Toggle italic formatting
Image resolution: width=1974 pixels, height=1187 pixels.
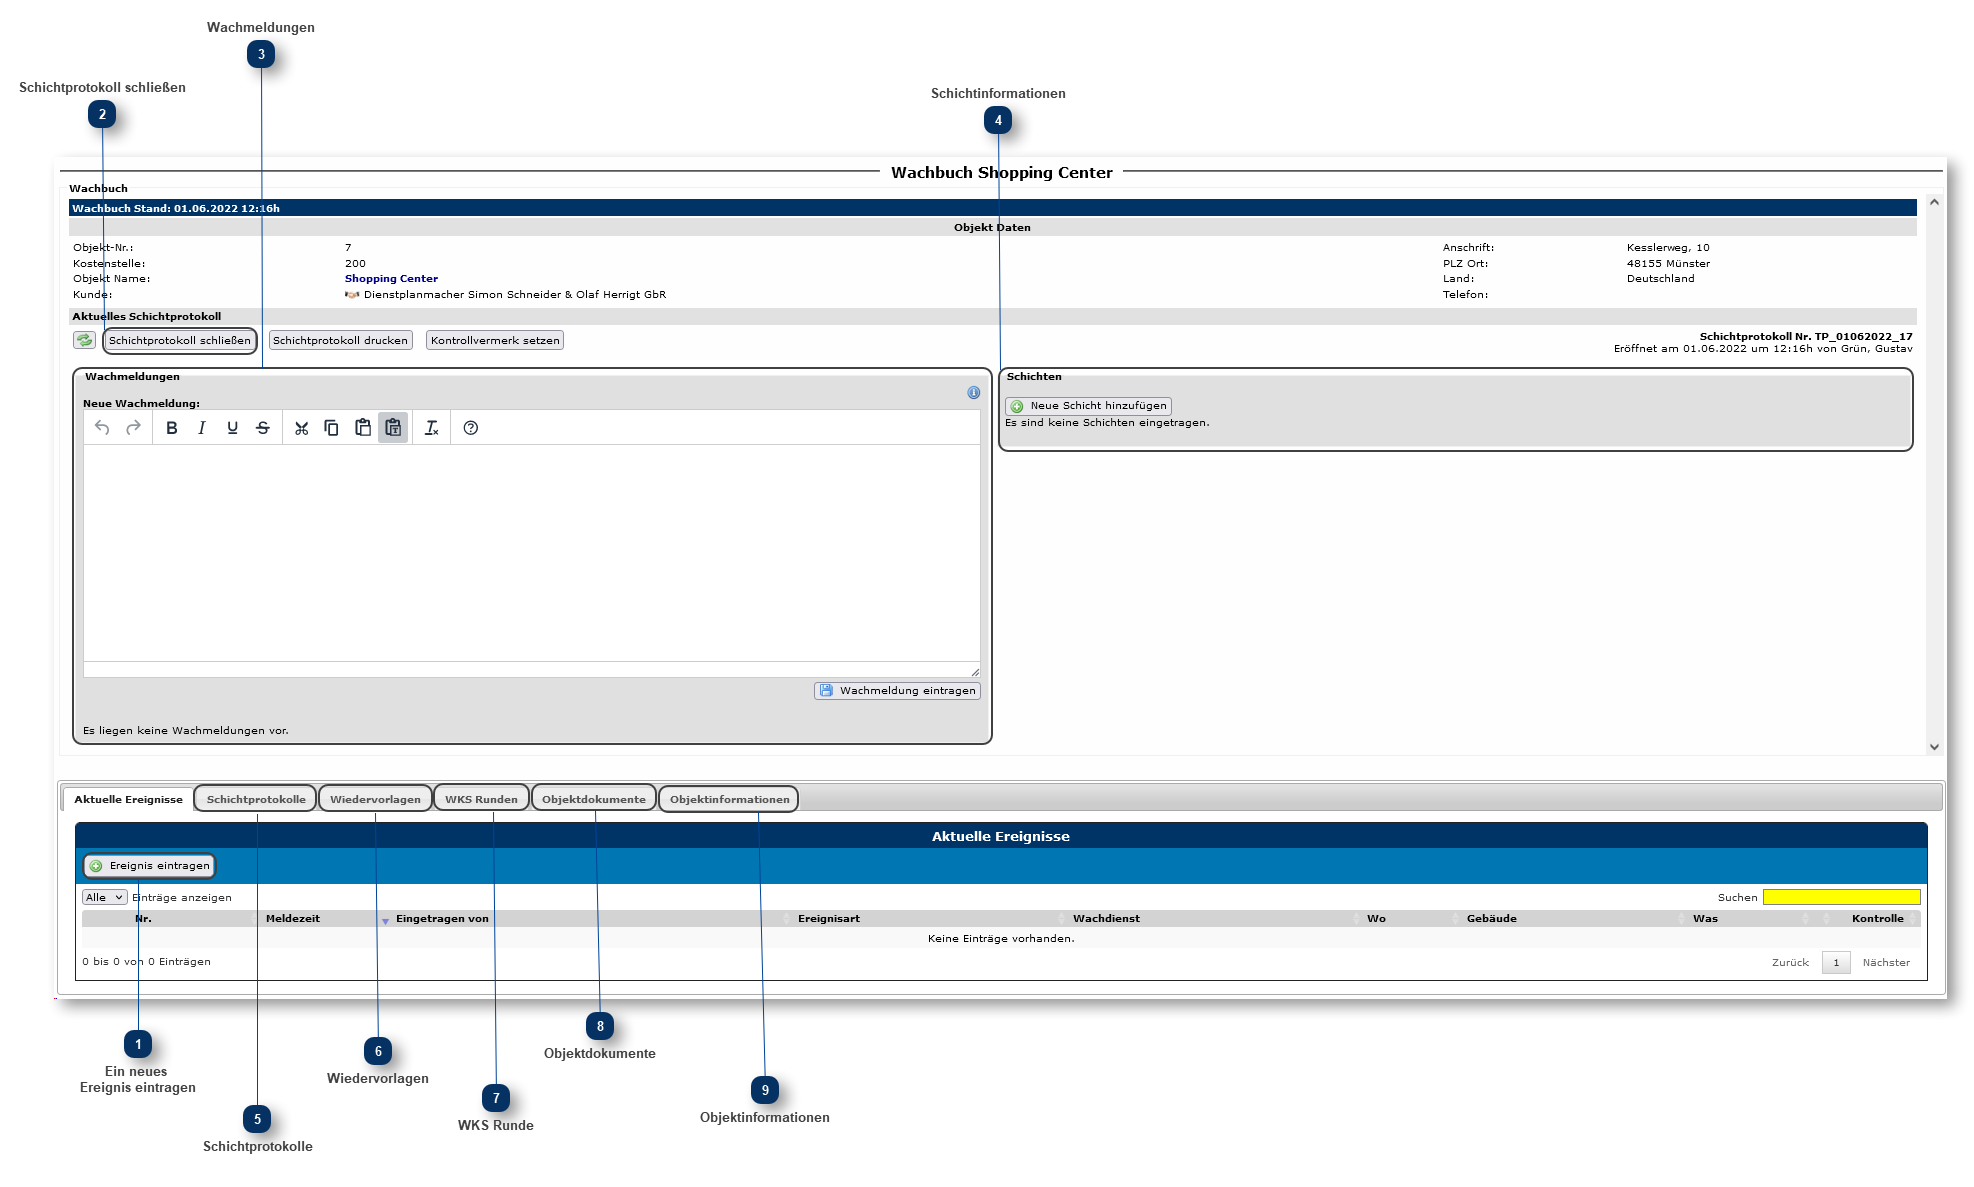click(202, 428)
